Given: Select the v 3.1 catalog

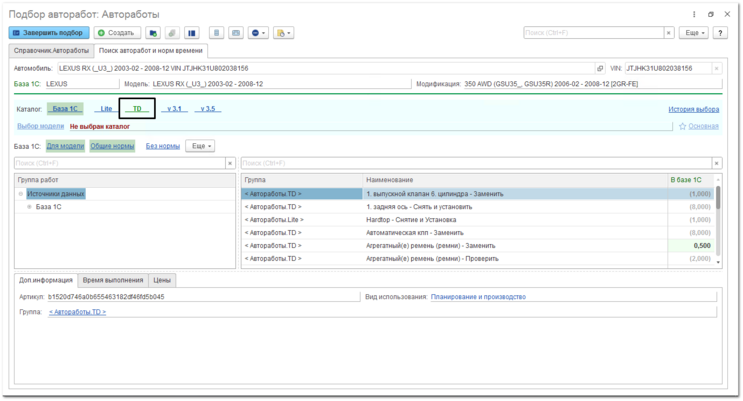Looking at the screenshot, I should pos(174,109).
